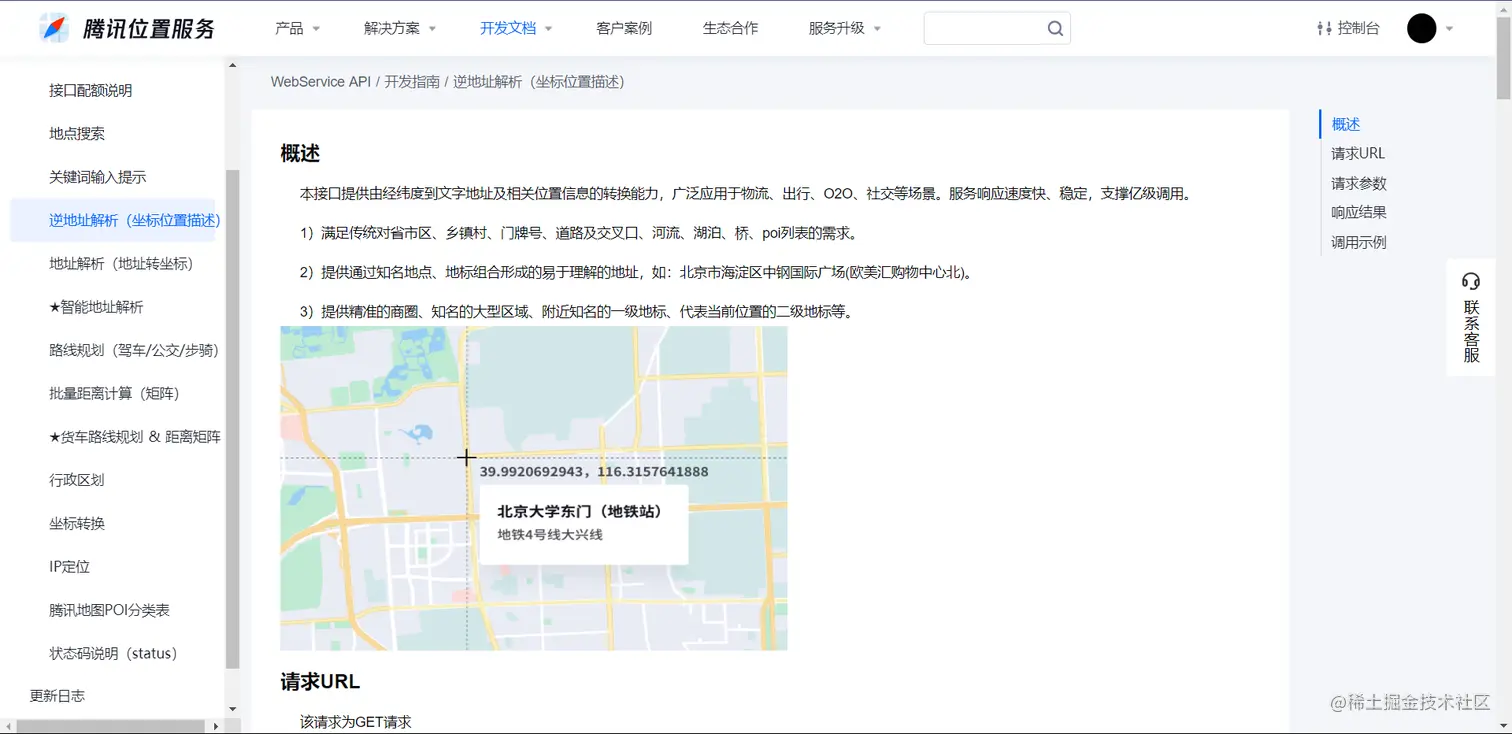The image size is (1512, 734).
Task: Click the 请求URL section heading
Action: [320, 682]
